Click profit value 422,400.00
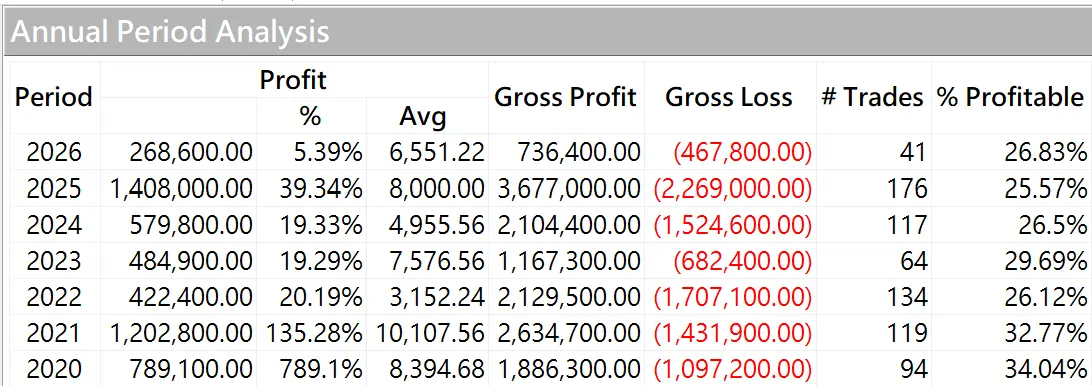 click(x=191, y=298)
